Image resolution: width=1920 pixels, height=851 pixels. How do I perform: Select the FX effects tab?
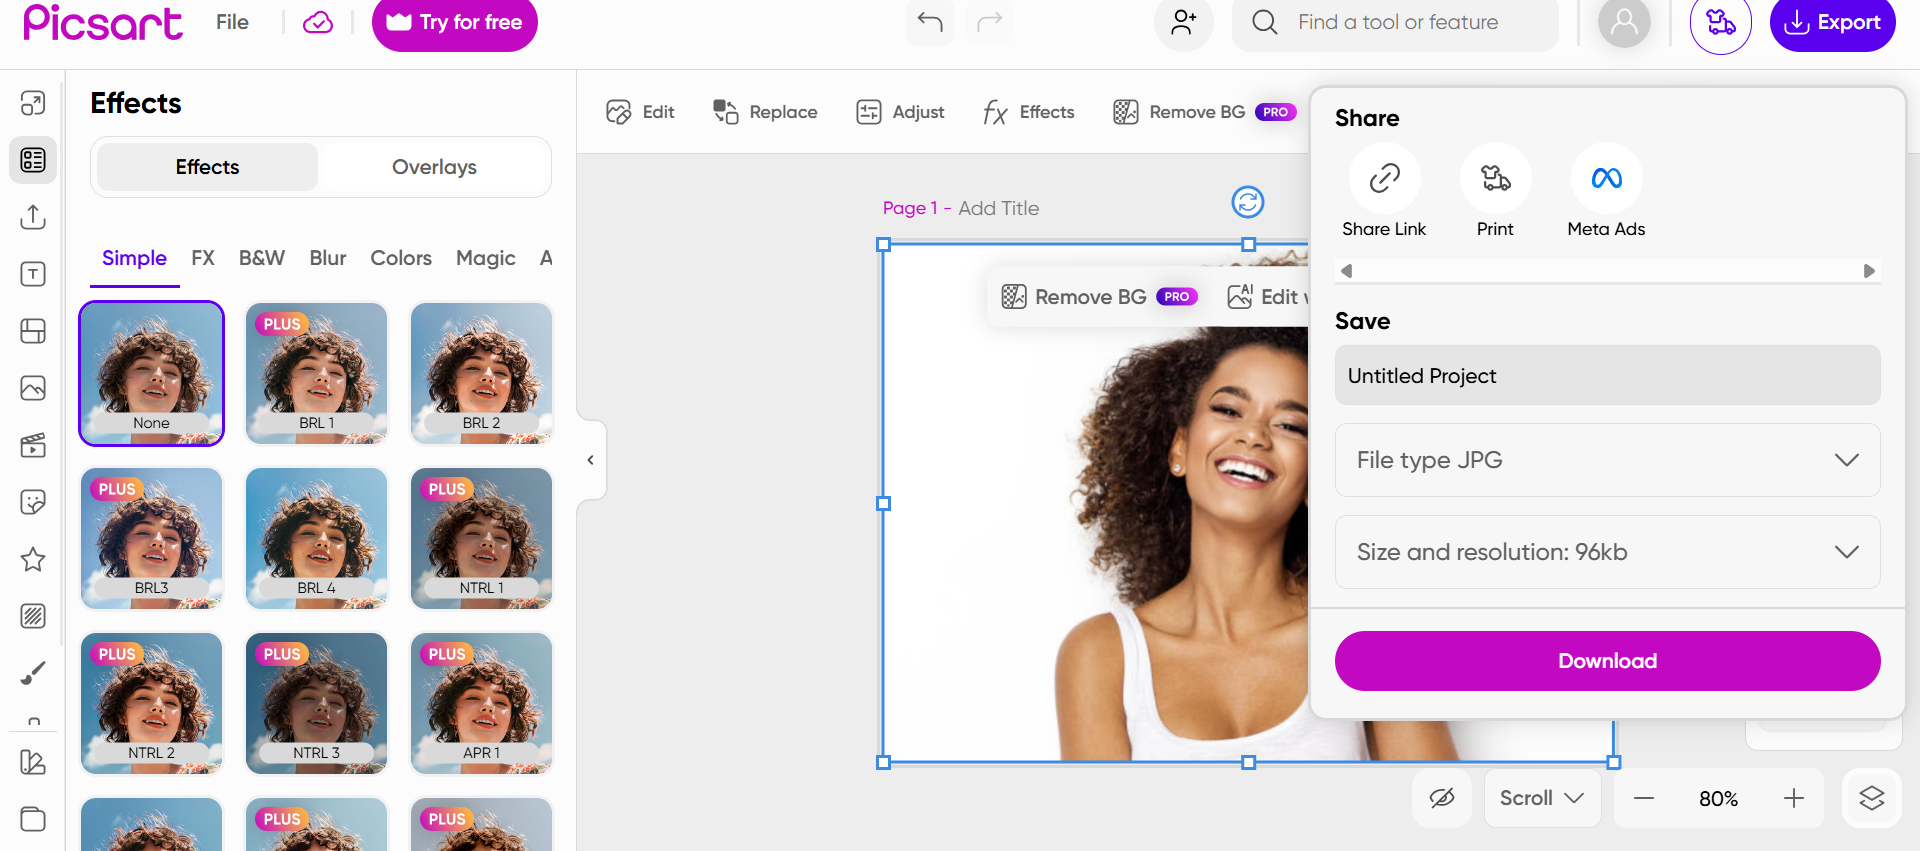pos(203,258)
